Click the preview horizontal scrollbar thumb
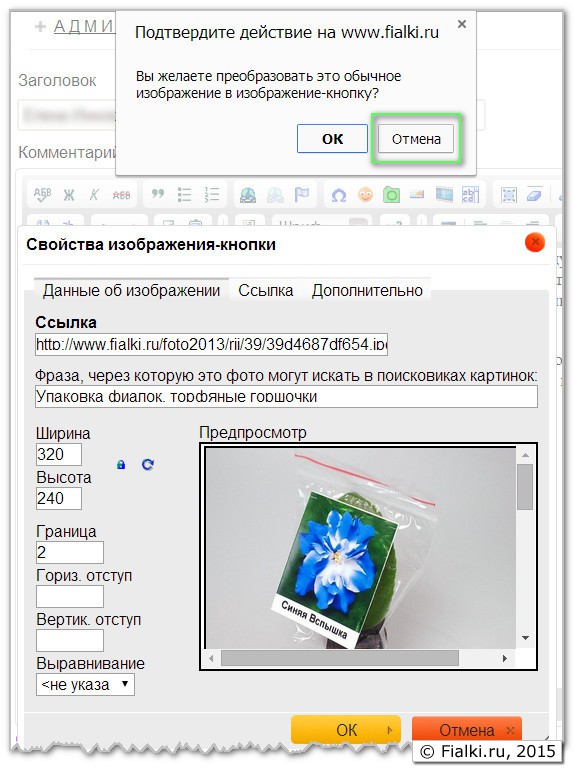Image resolution: width=574 pixels, height=770 pixels. 340,658
